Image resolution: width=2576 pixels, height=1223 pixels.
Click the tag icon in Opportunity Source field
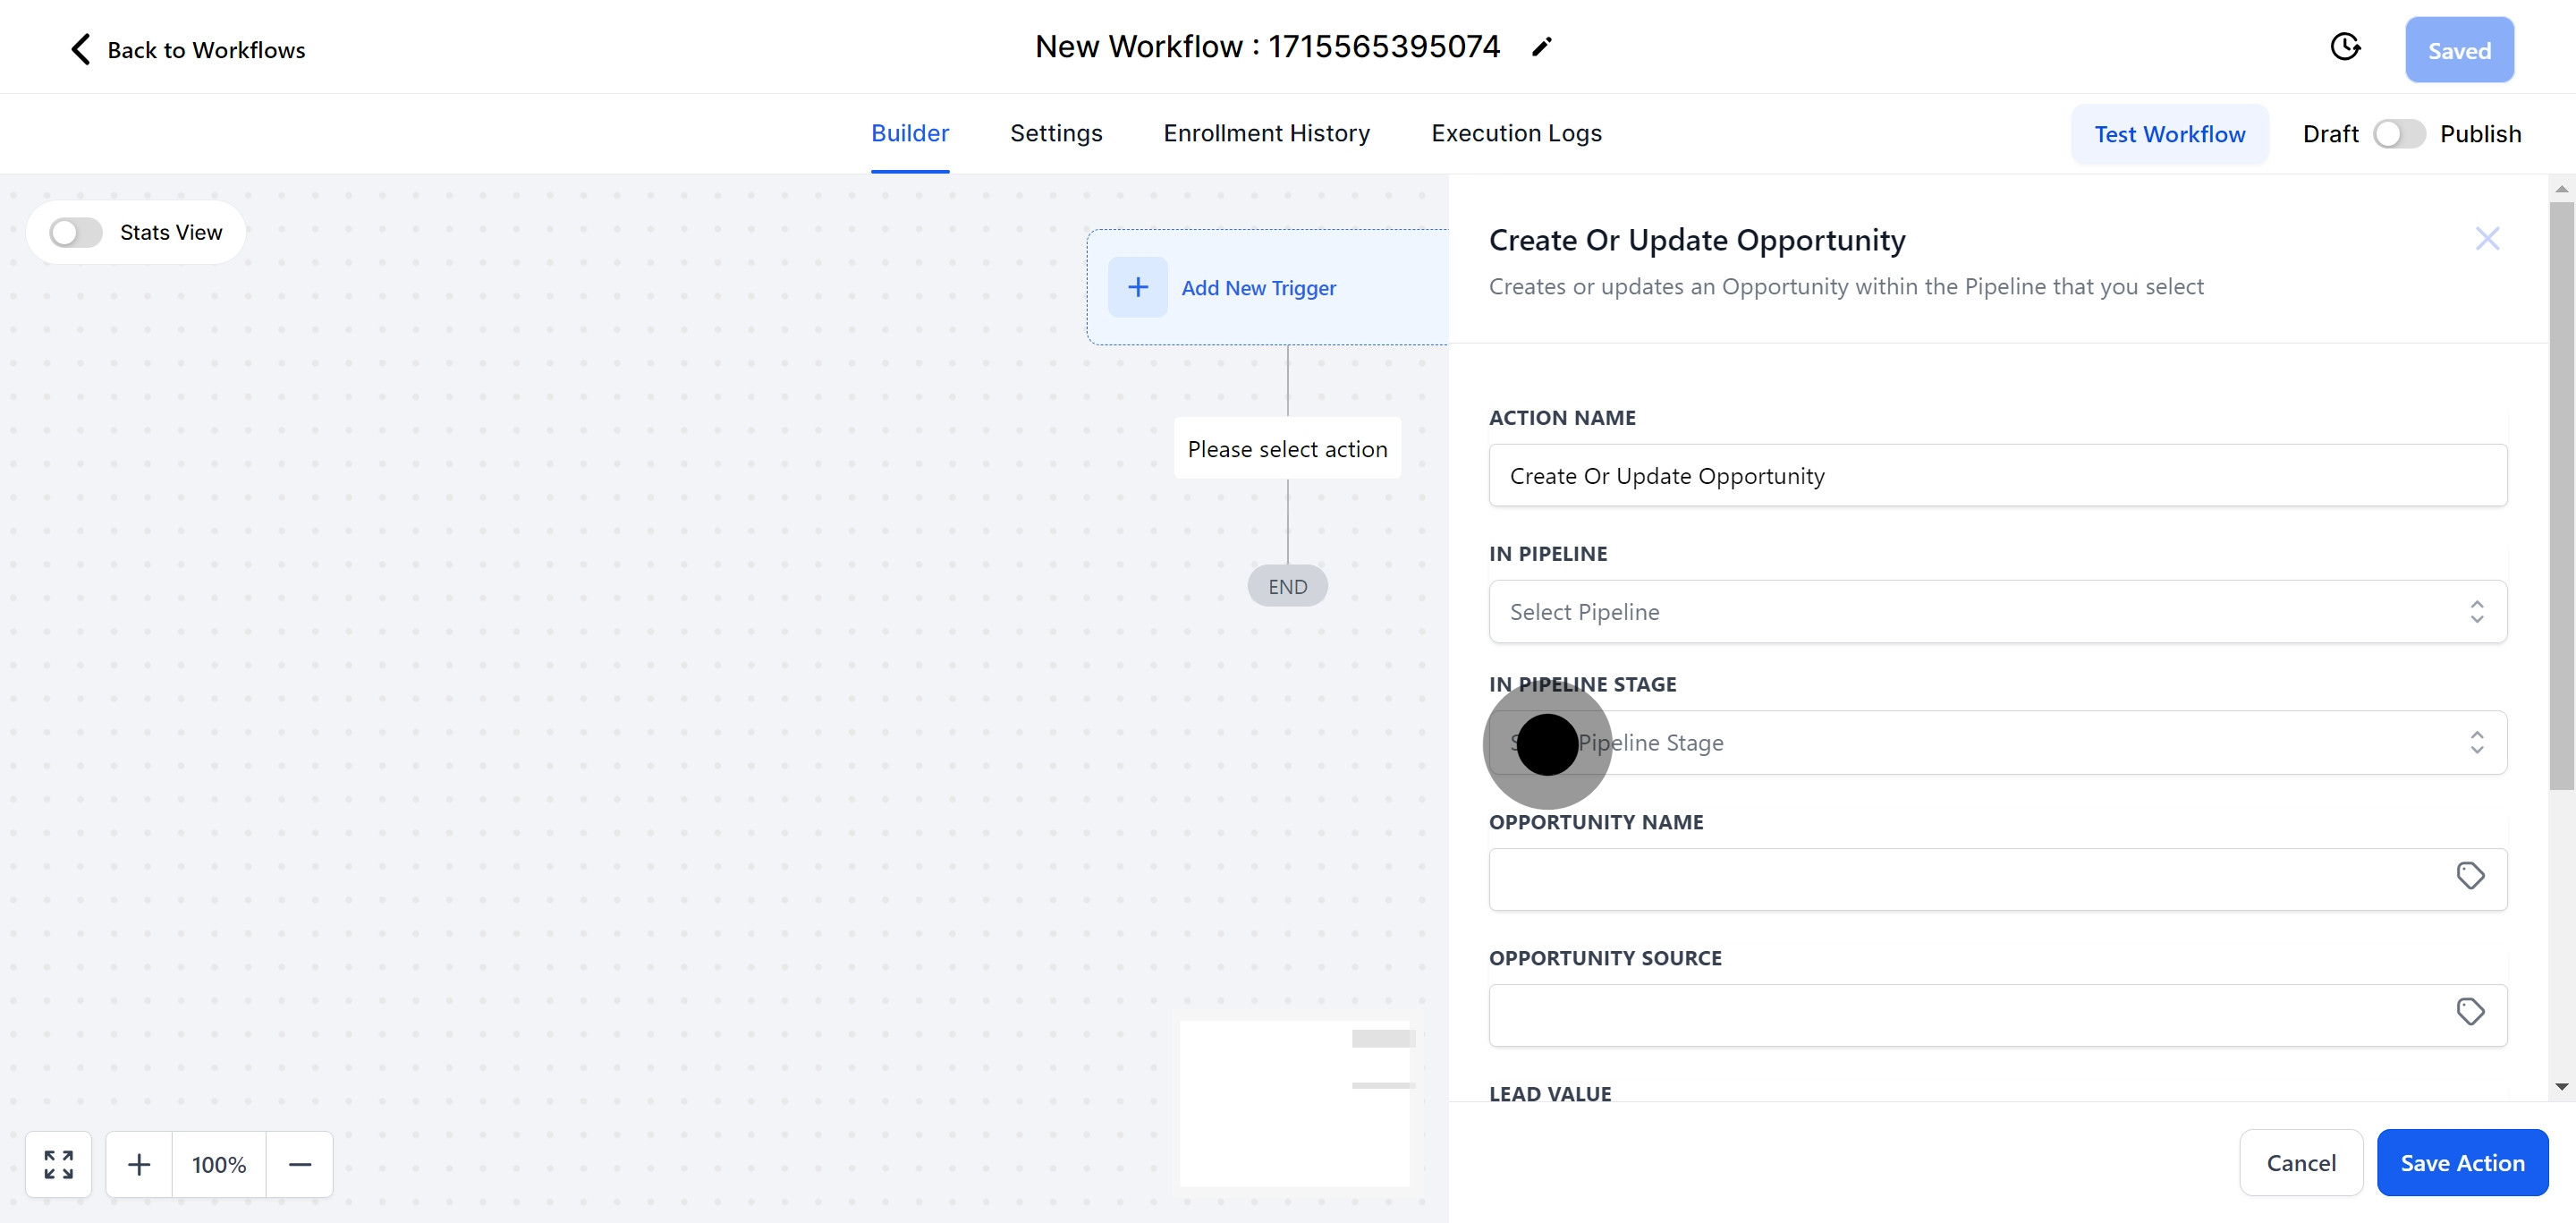[2470, 1011]
